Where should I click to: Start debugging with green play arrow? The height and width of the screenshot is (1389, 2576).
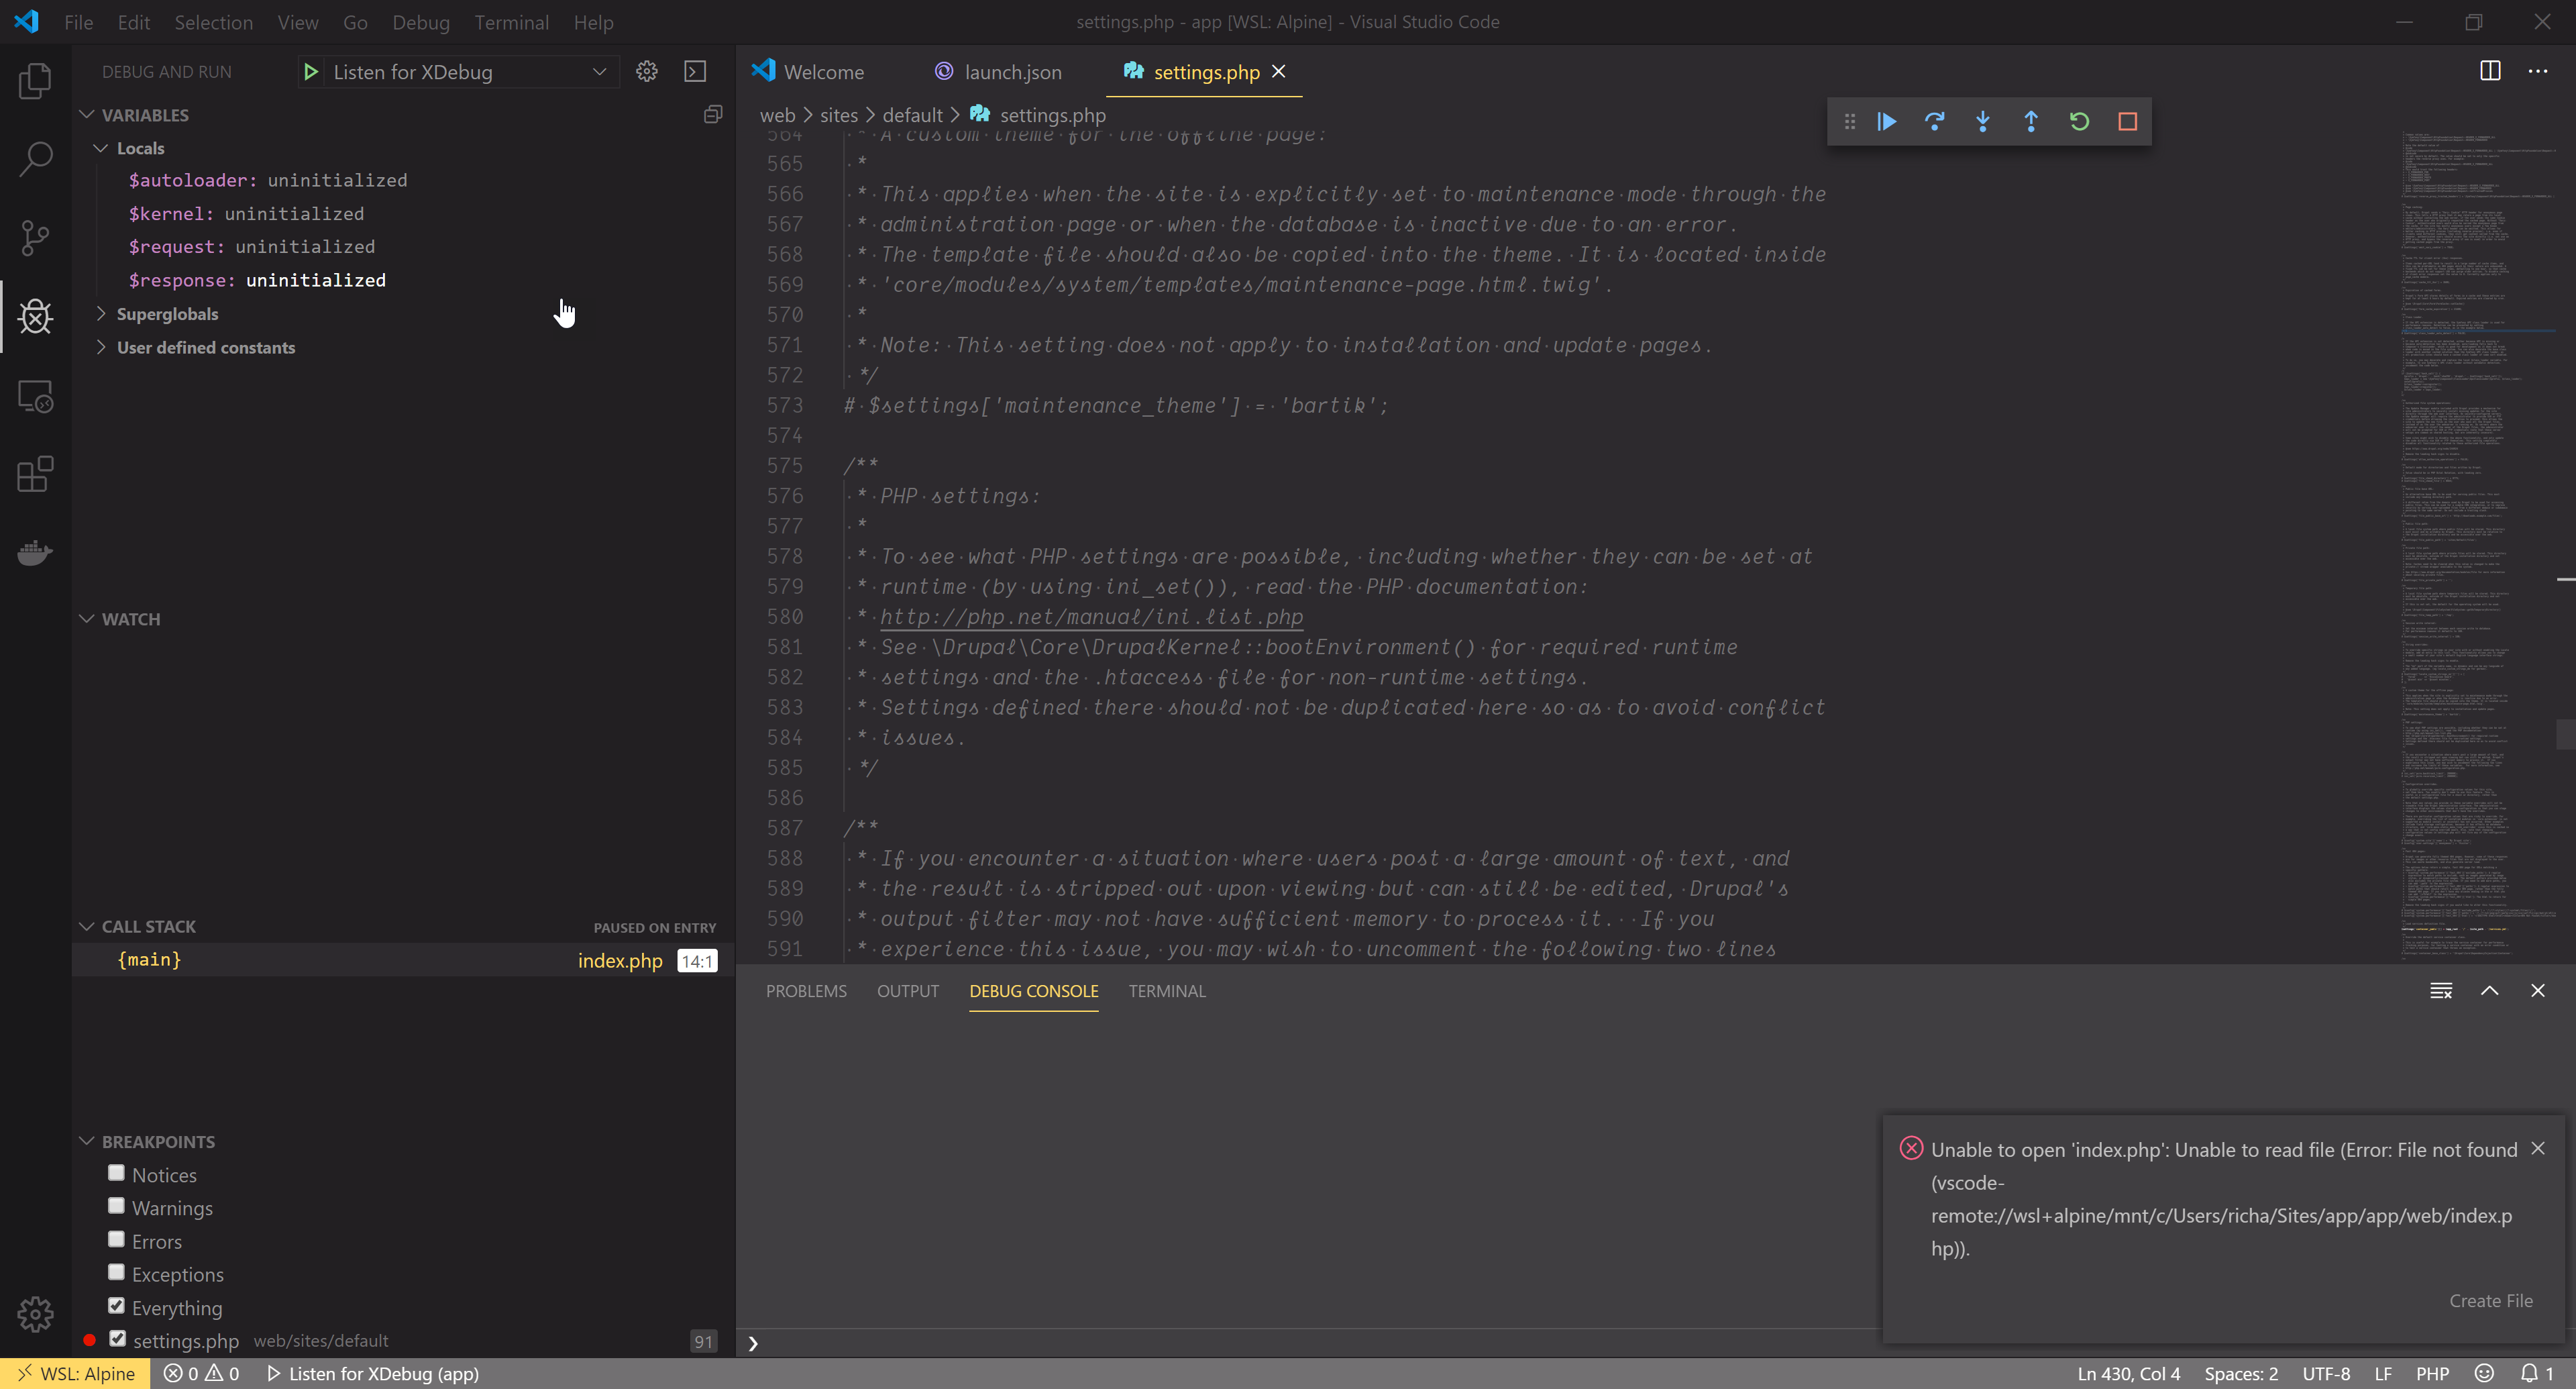[x=310, y=72]
